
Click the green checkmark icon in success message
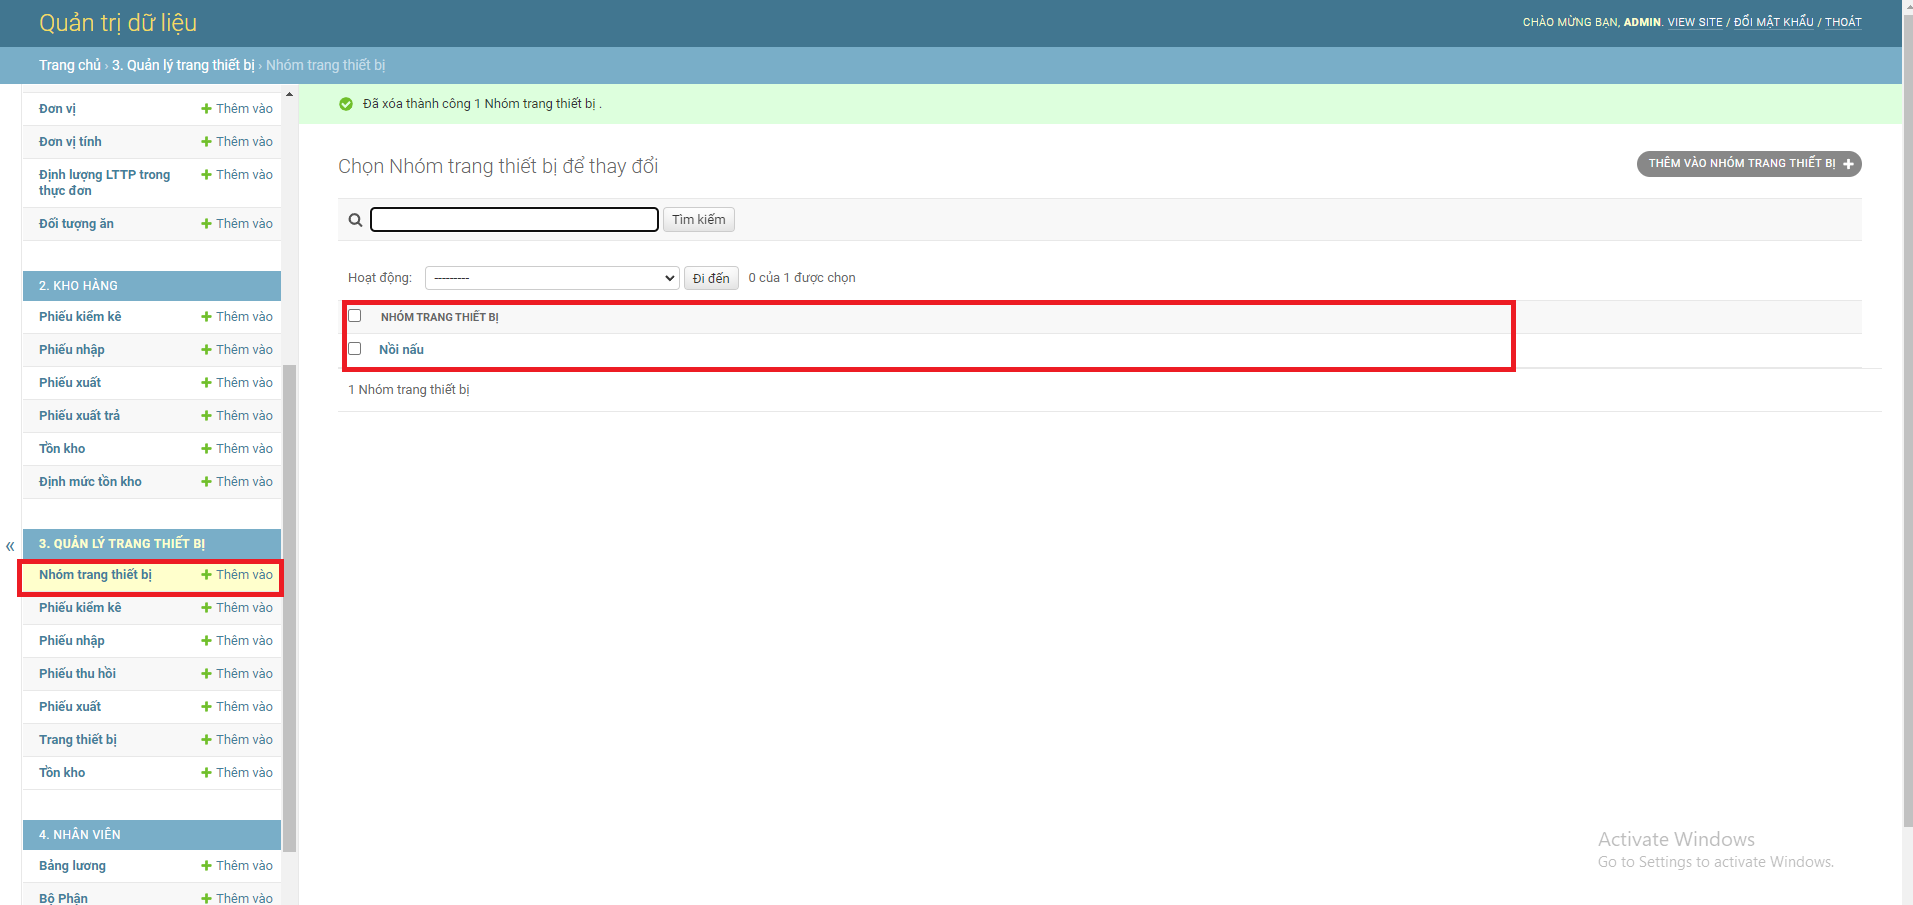[x=346, y=103]
